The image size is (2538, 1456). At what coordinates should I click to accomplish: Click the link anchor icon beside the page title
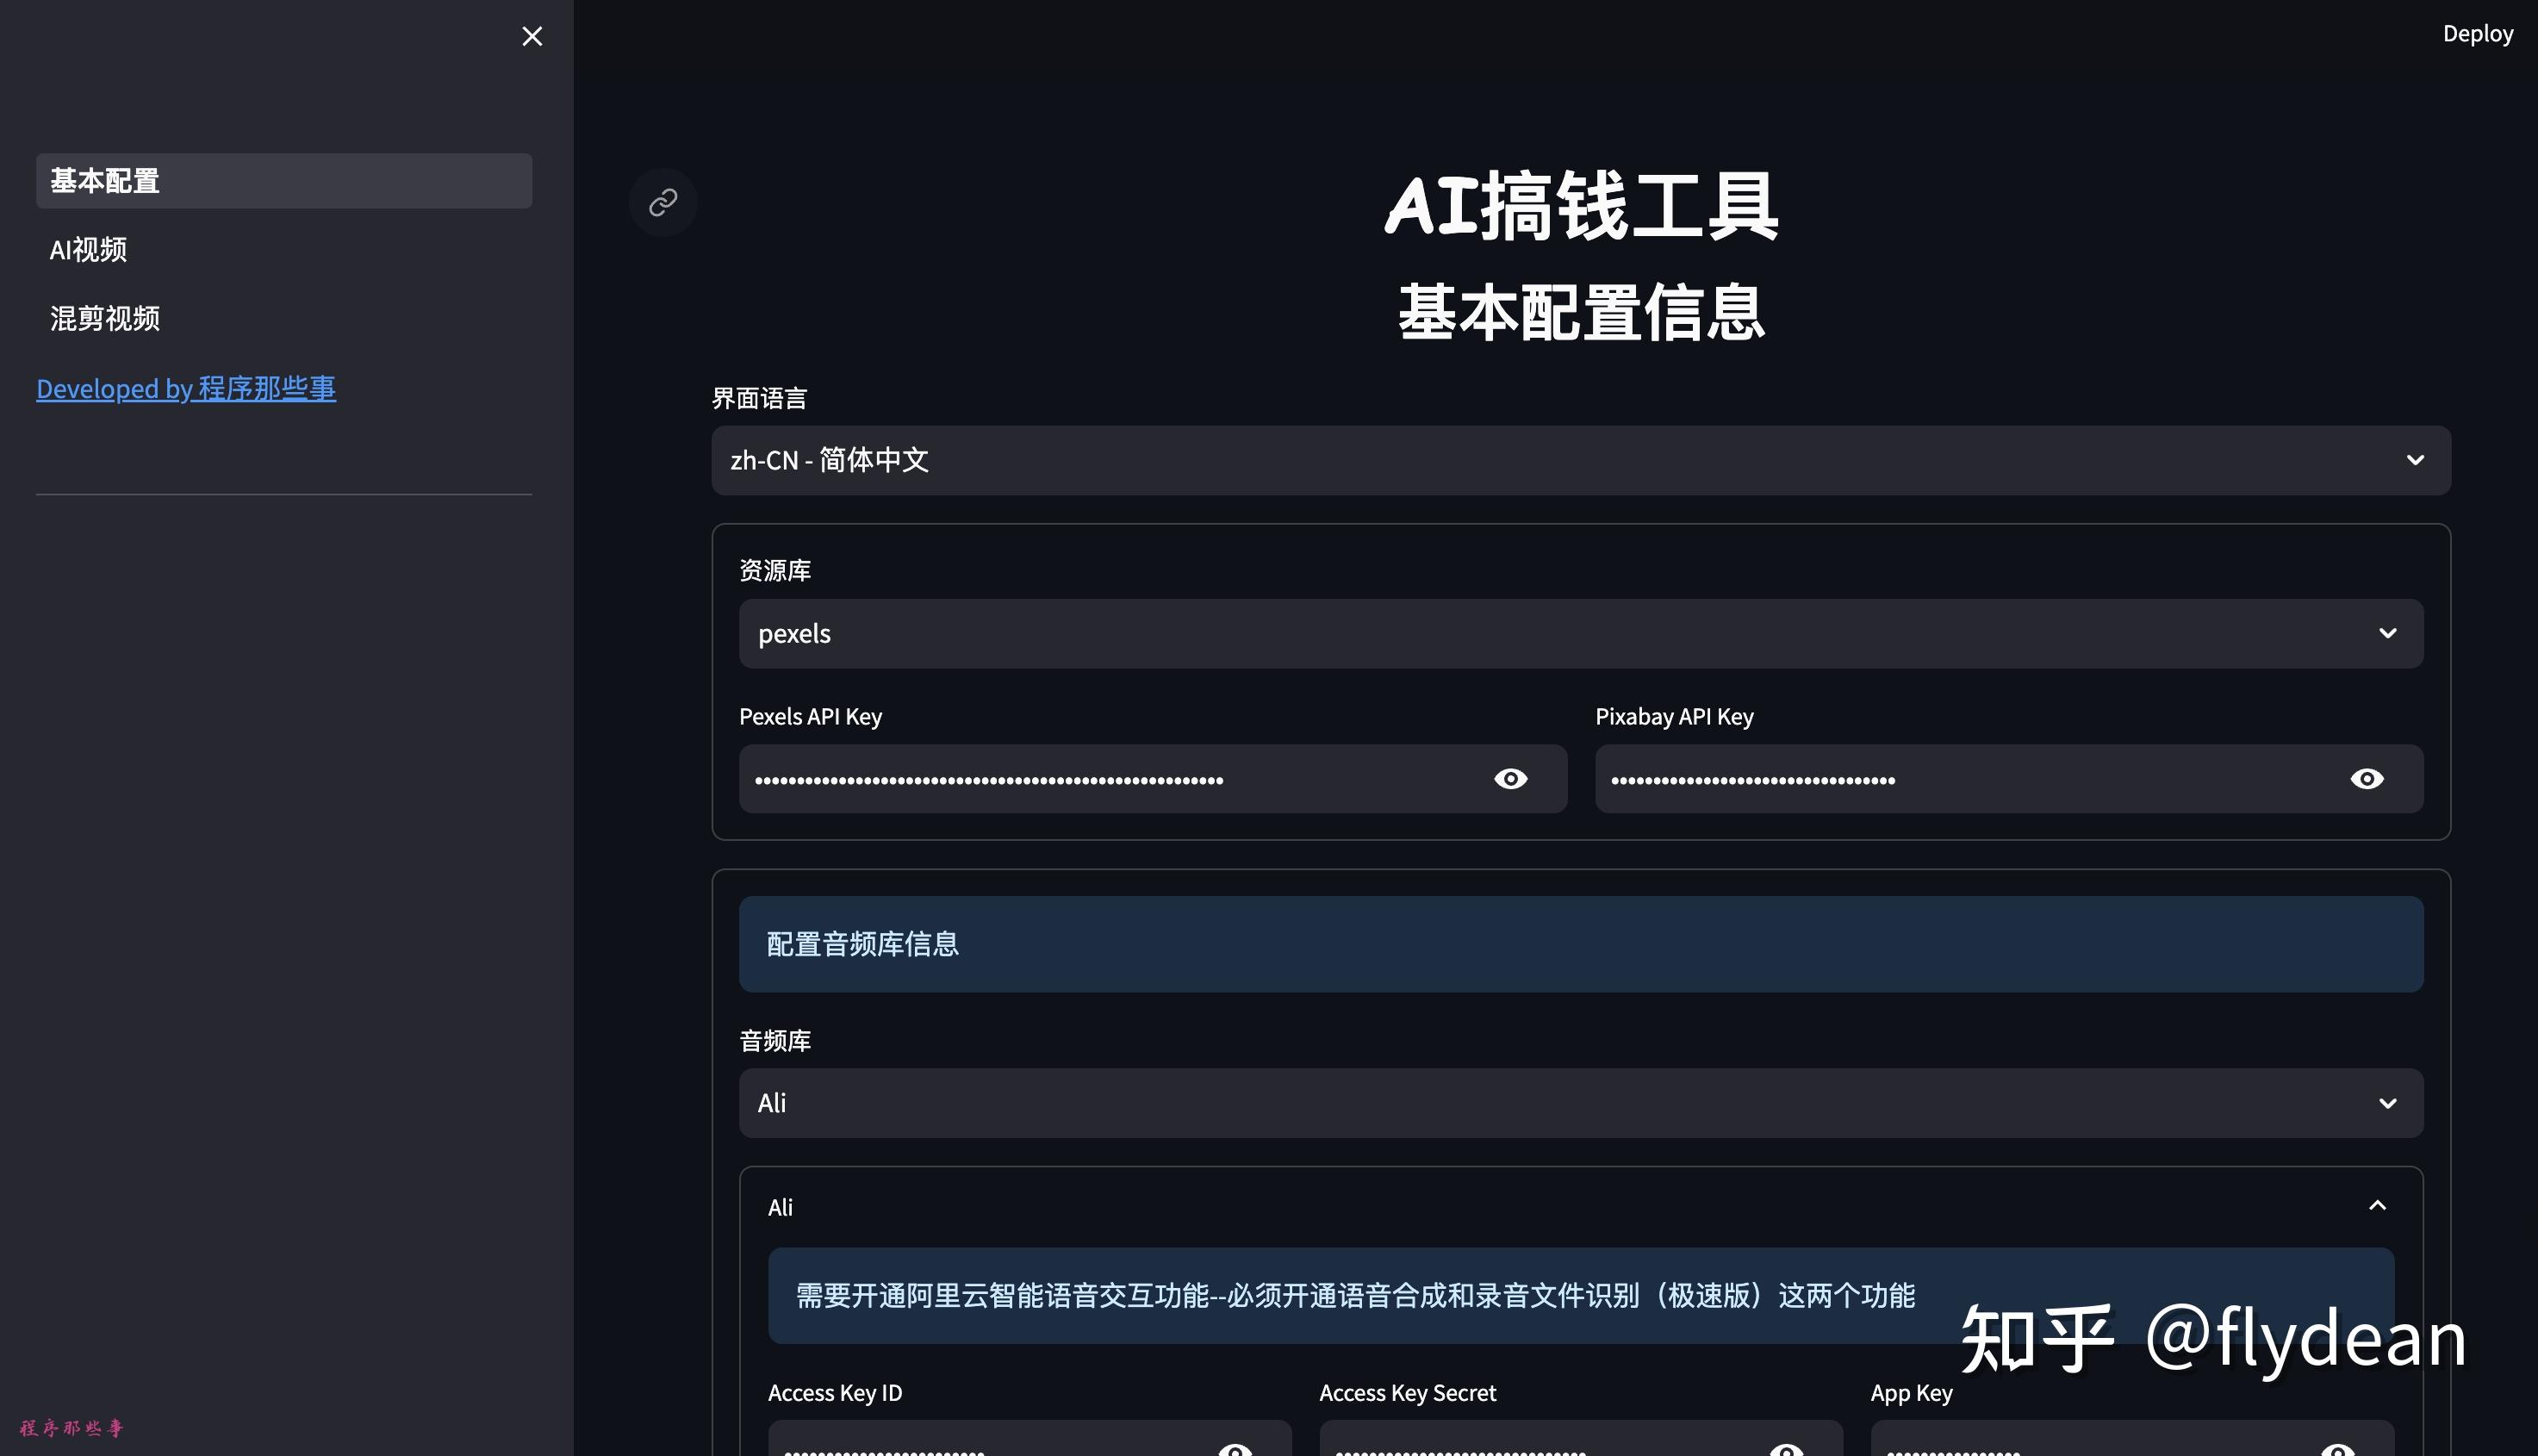click(662, 202)
